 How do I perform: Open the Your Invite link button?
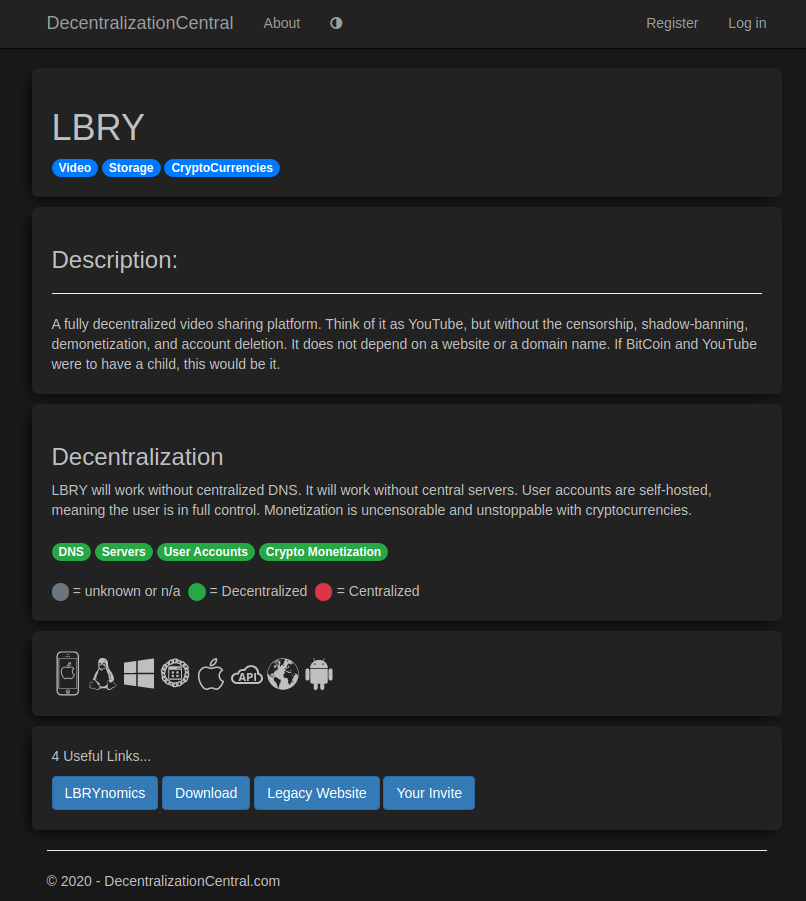coord(429,793)
